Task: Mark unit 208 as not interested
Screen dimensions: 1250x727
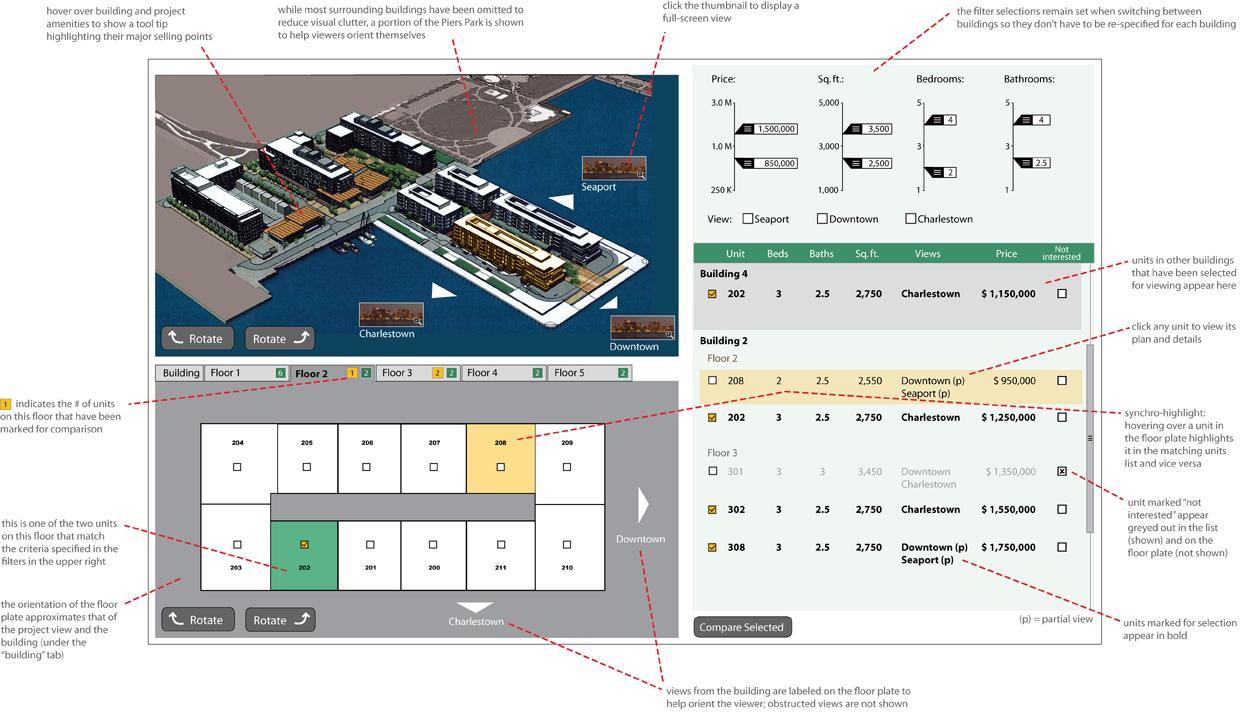Action: [x=1062, y=380]
